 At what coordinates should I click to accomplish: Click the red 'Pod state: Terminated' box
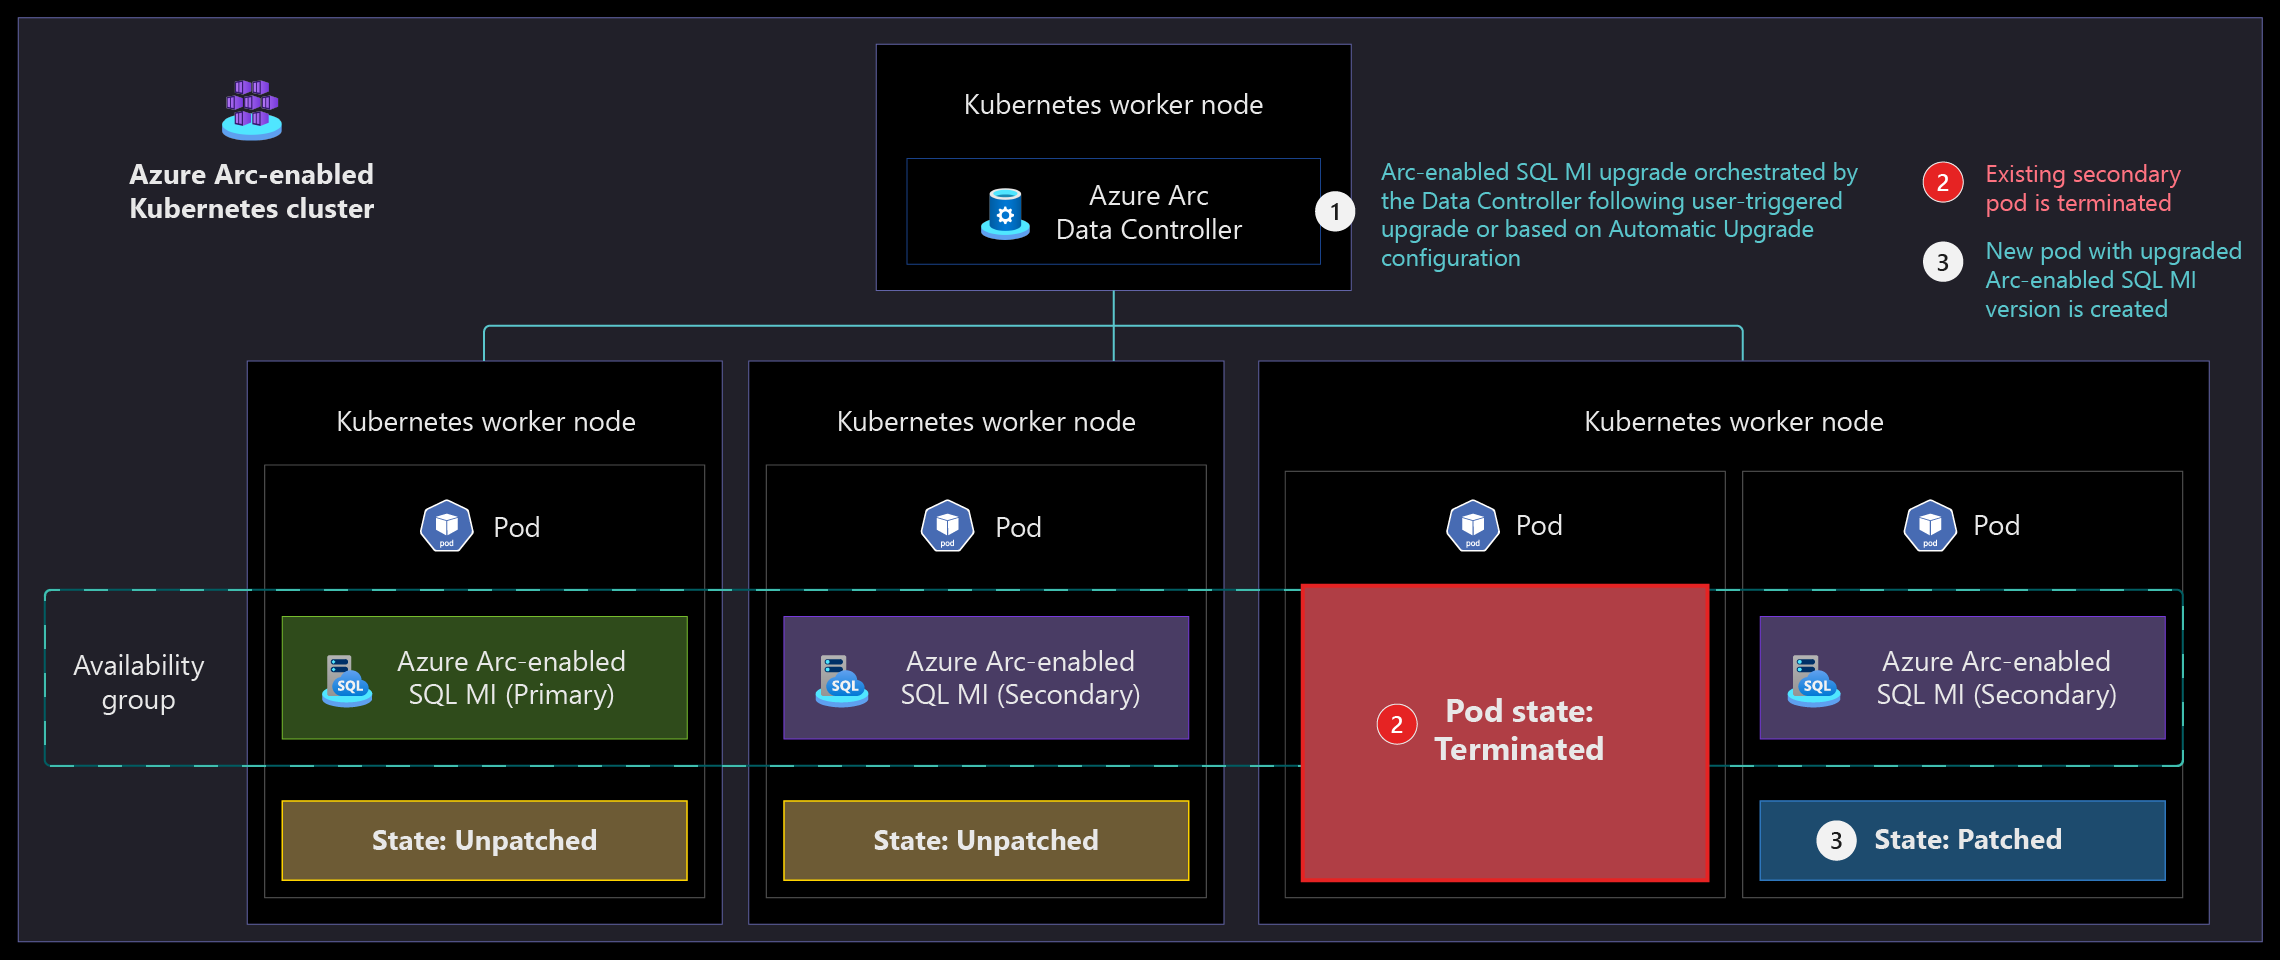pyautogui.click(x=1505, y=733)
